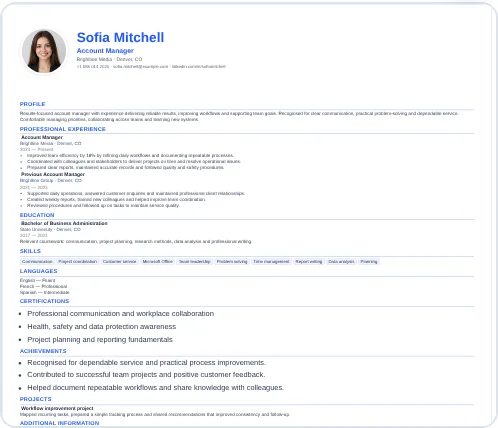Click the 'PROFILE' section heading

32,104
